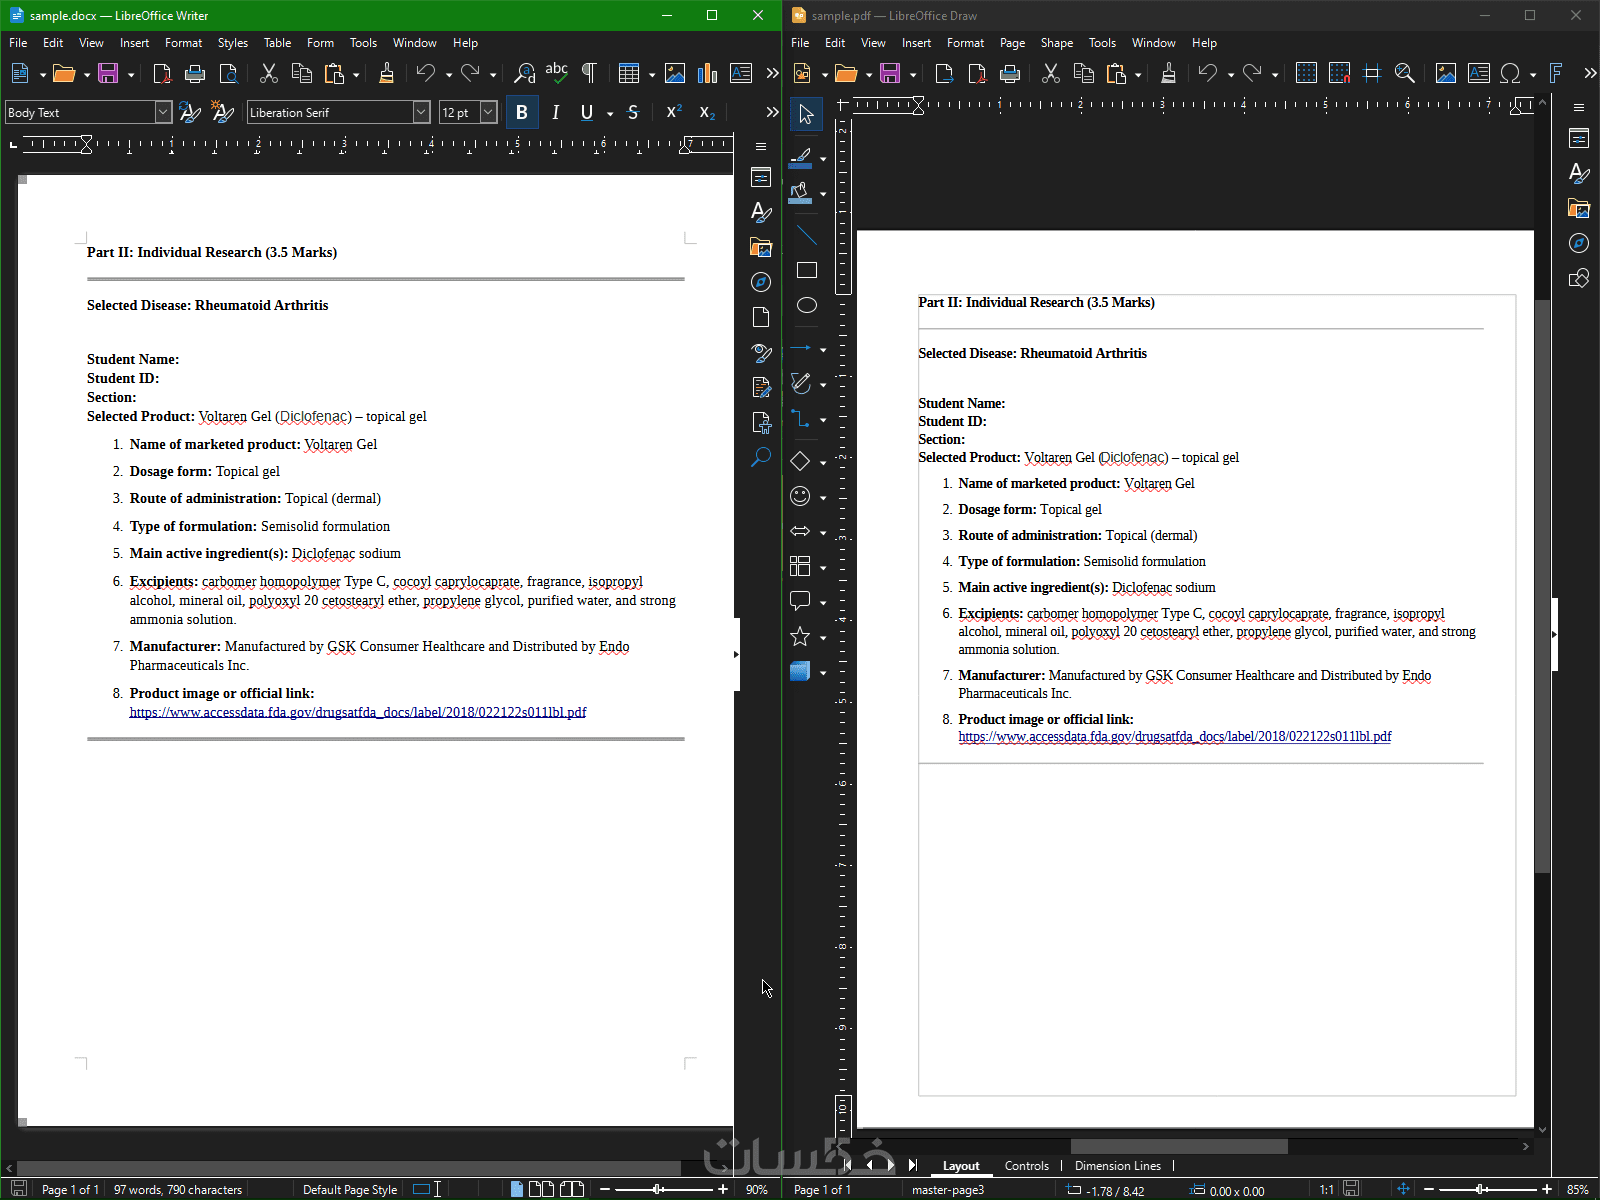
Task: Pick the Callout shapes tool in Draw
Action: click(800, 601)
